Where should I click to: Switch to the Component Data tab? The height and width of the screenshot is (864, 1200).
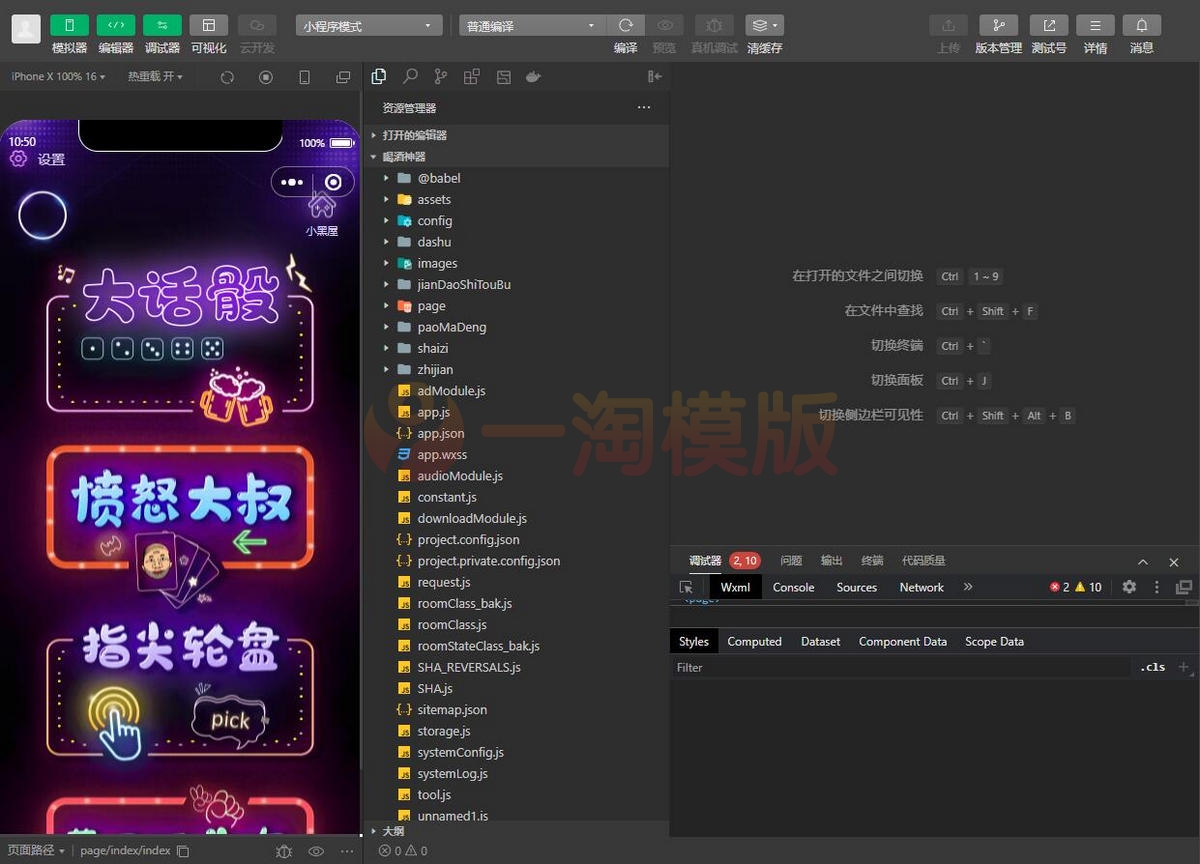[902, 641]
